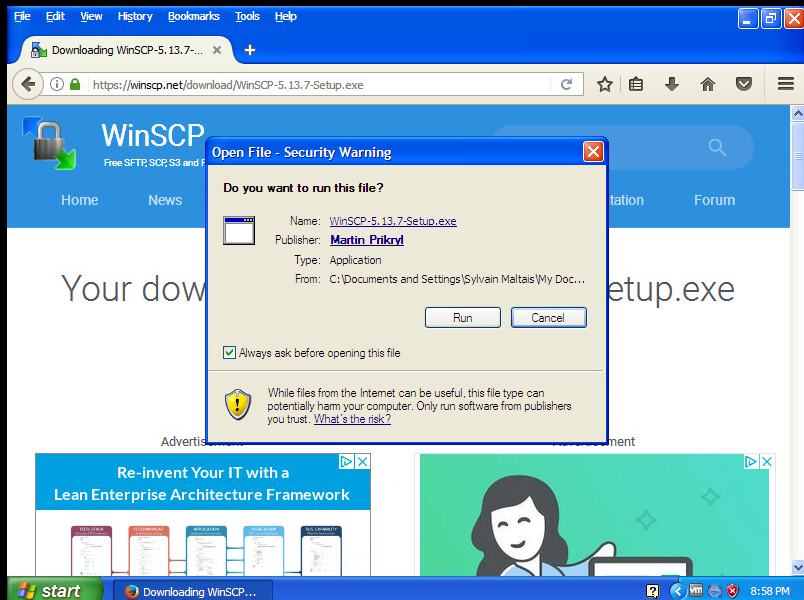Open the Bookmarks menu
The height and width of the screenshot is (600, 804).
pyautogui.click(x=194, y=16)
